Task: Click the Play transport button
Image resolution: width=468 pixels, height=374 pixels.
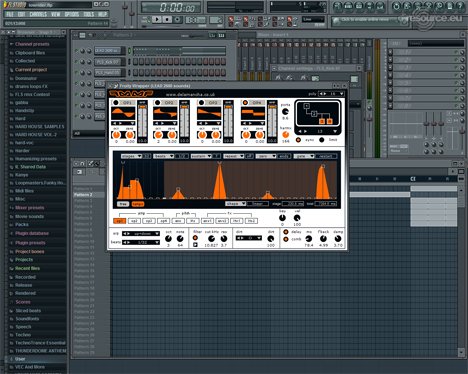Action: click(x=157, y=19)
